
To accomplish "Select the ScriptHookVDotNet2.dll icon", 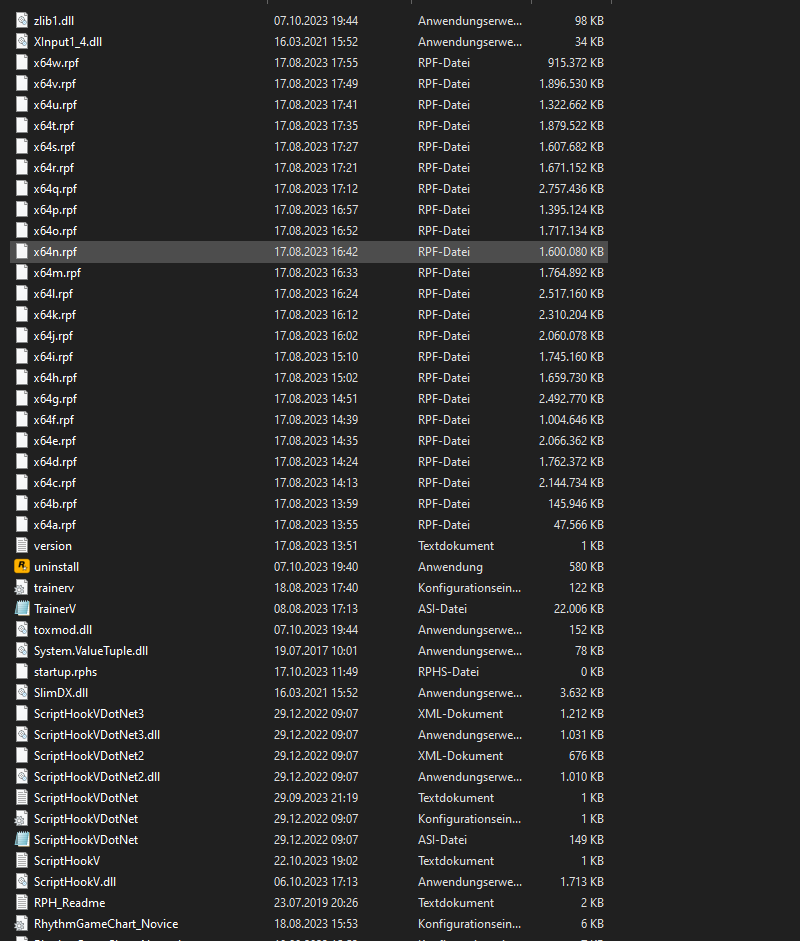I will (22, 777).
